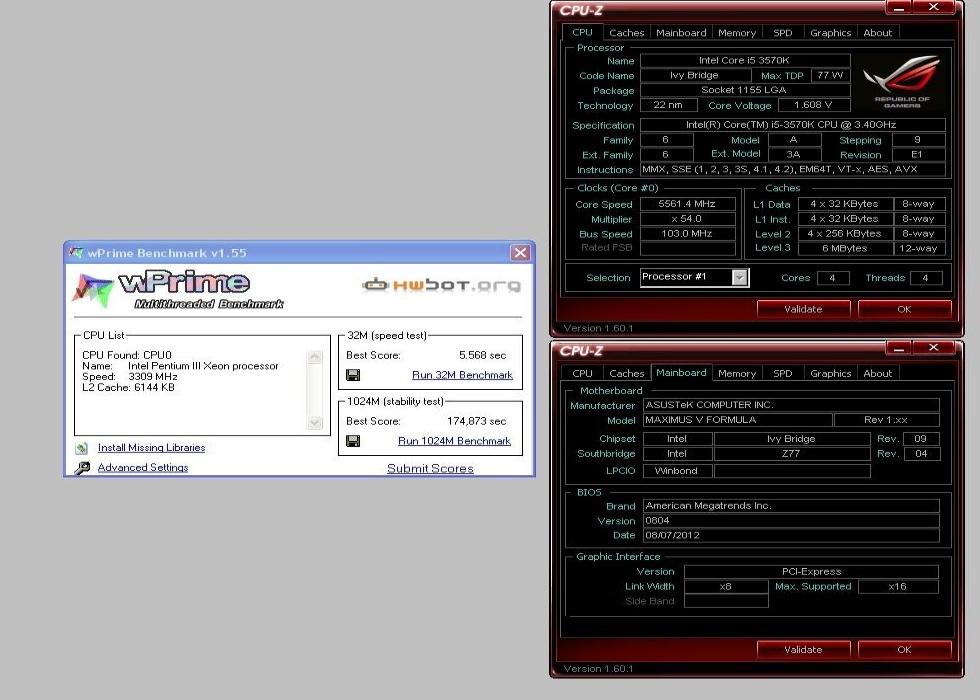The height and width of the screenshot is (700, 980).
Task: Click the Max TDP 77 W value
Action: tap(831, 75)
